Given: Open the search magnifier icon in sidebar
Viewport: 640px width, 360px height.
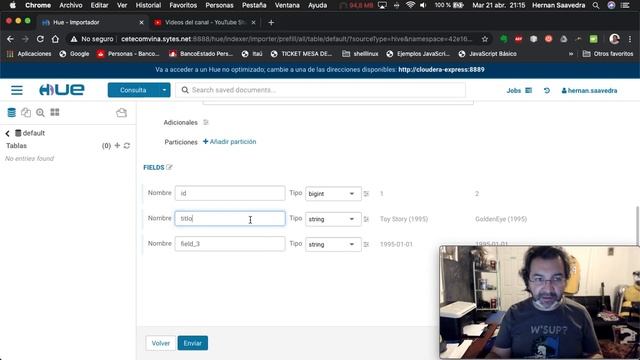Looking at the screenshot, I should 40,113.
